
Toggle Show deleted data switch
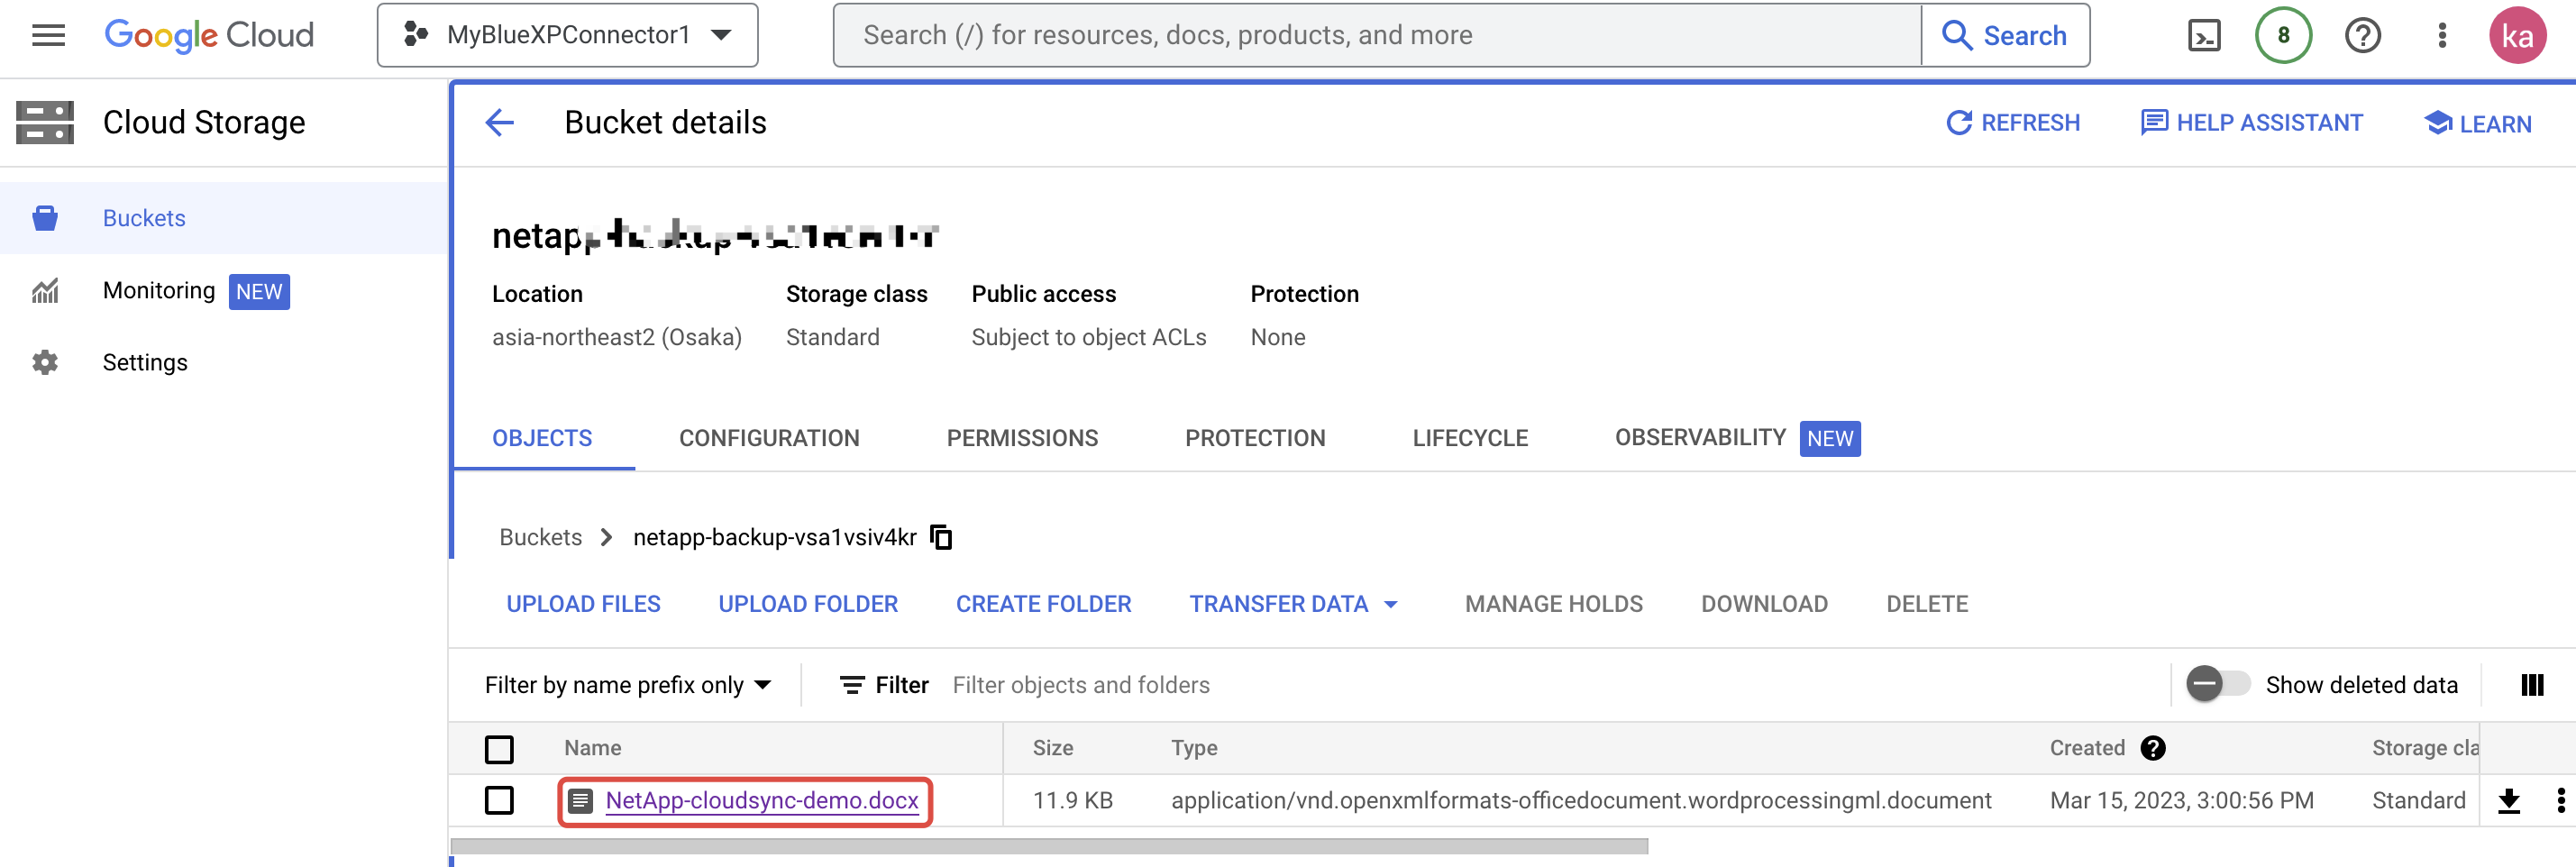[x=2217, y=685]
